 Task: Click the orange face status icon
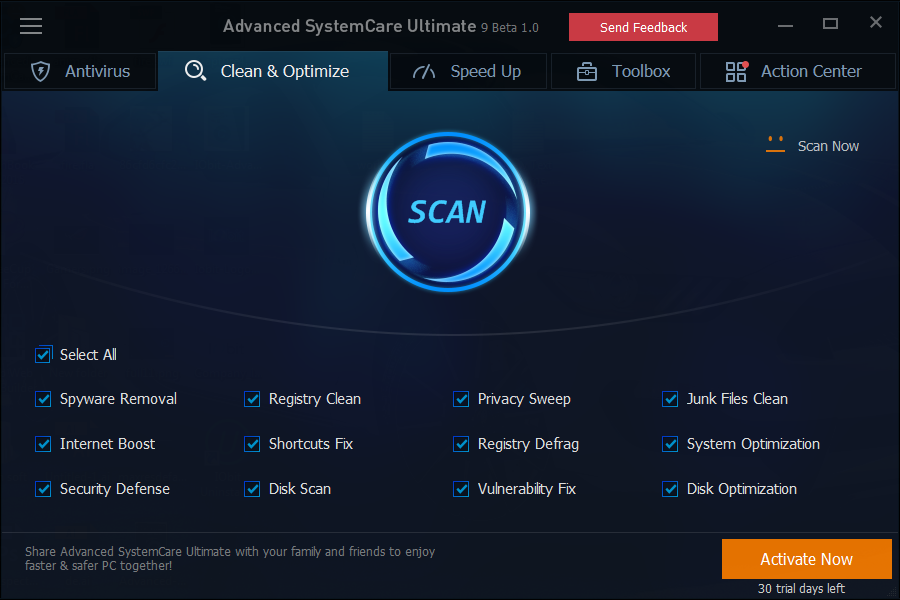click(x=775, y=145)
